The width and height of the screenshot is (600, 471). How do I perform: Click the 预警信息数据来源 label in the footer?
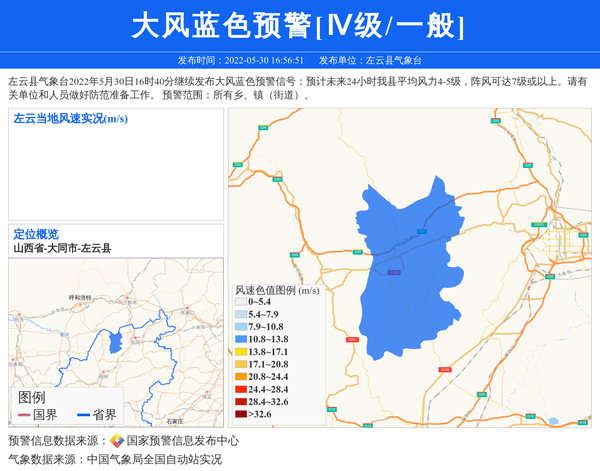[x=58, y=441]
